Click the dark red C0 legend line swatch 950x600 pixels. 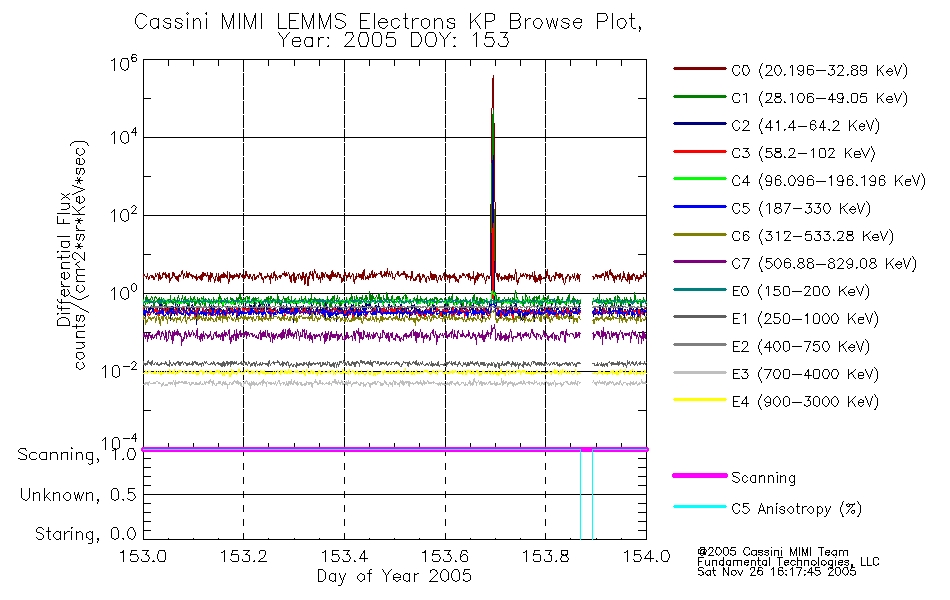click(700, 69)
